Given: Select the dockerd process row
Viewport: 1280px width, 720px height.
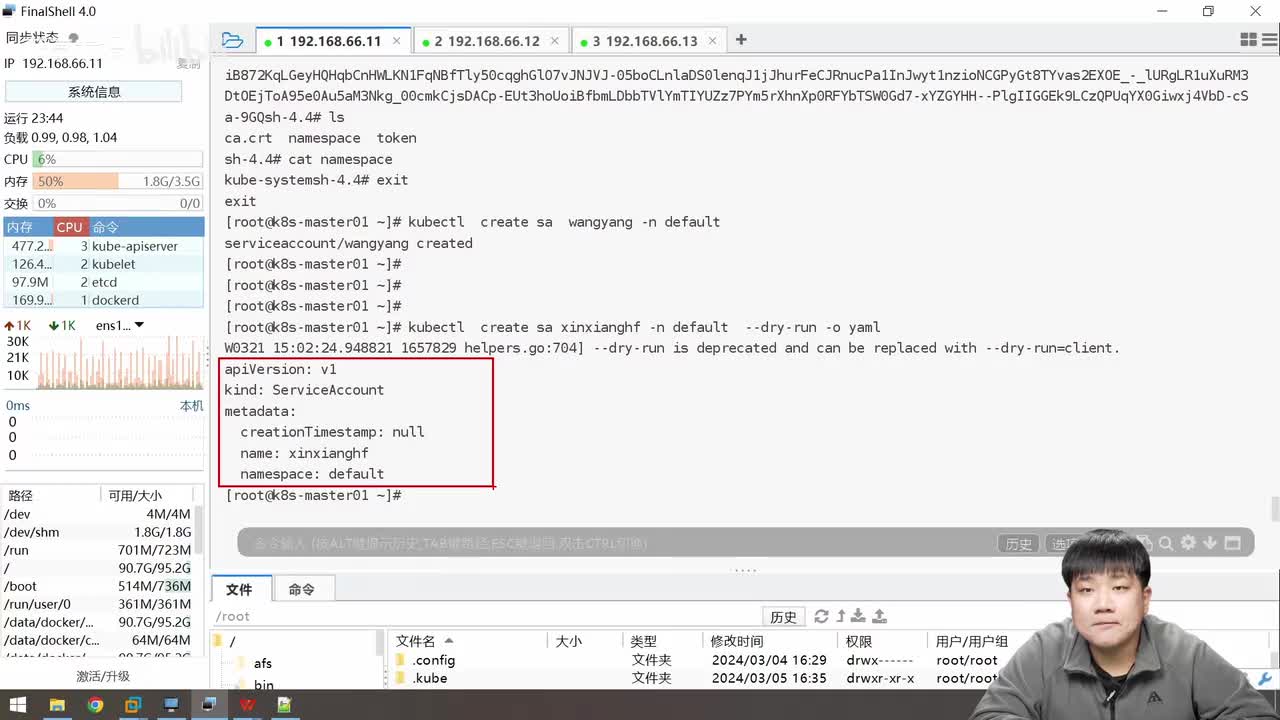Looking at the screenshot, I should tap(103, 300).
